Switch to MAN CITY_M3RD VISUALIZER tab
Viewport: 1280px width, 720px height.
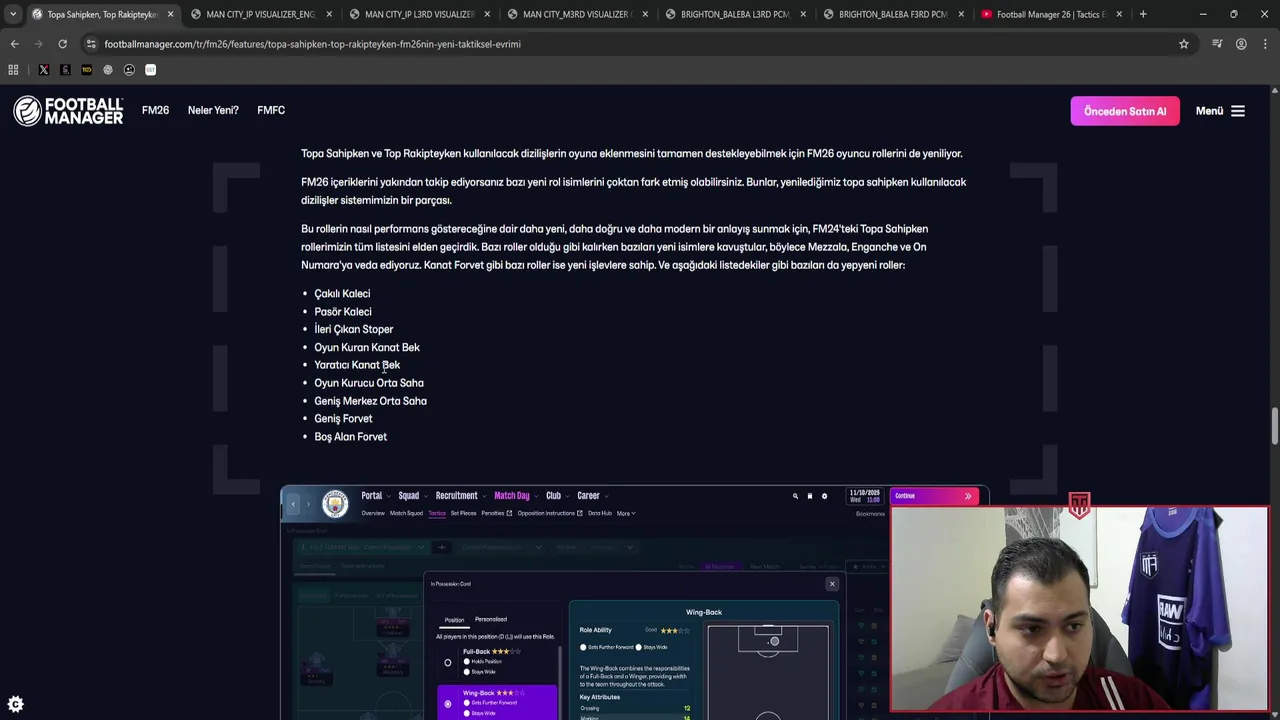pos(577,14)
